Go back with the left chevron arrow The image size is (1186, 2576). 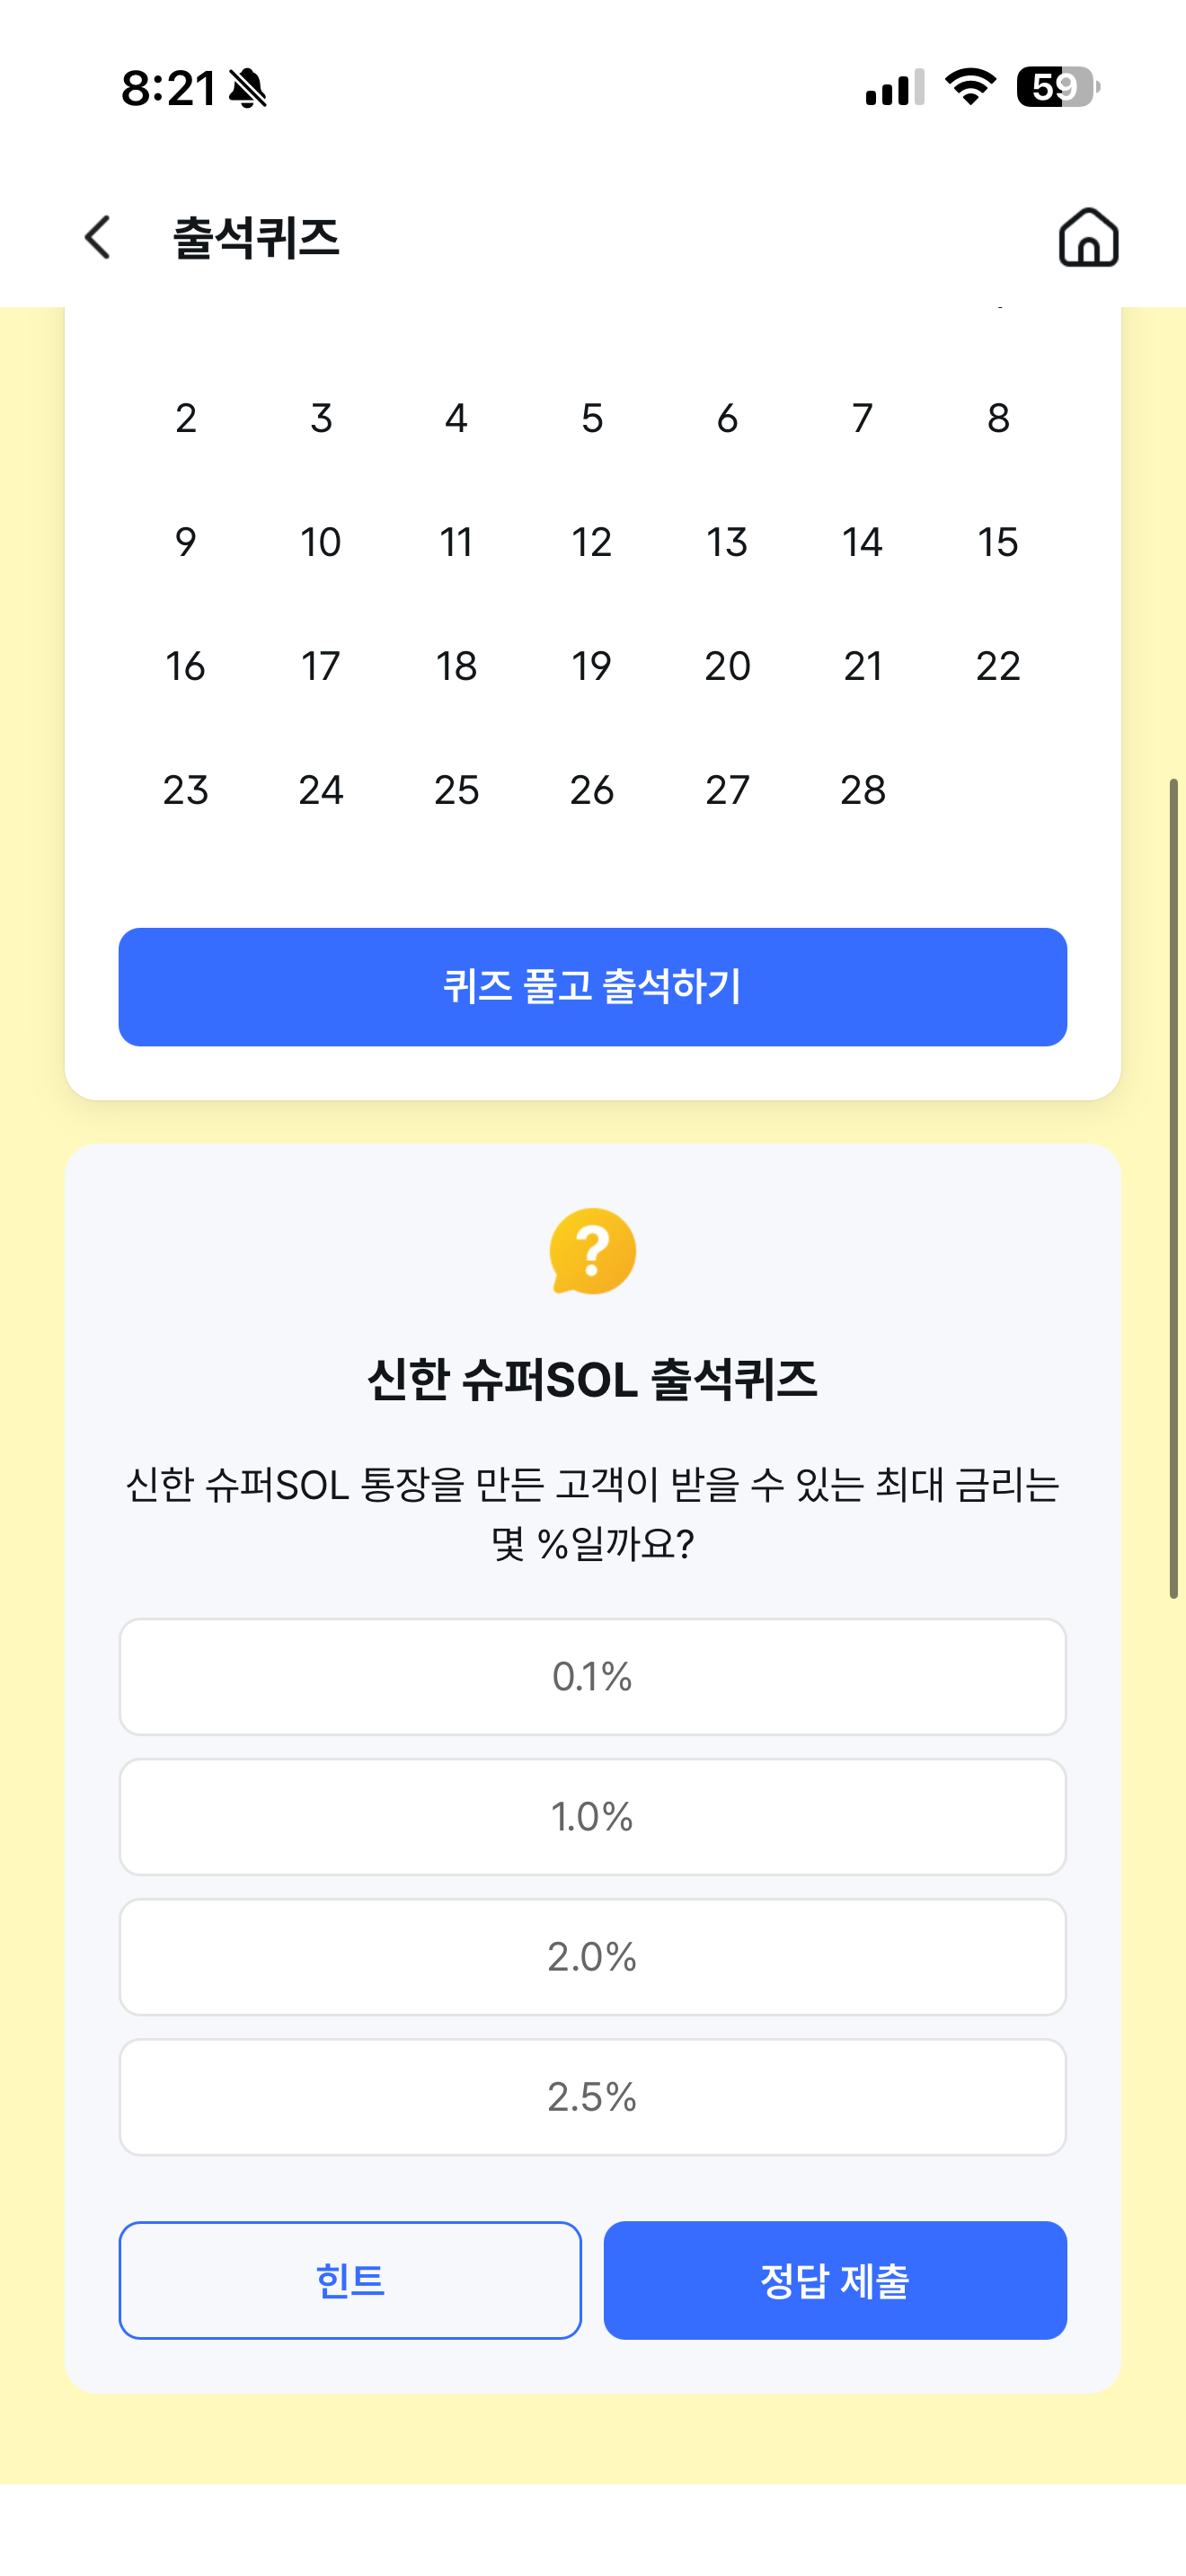pyautogui.click(x=97, y=238)
